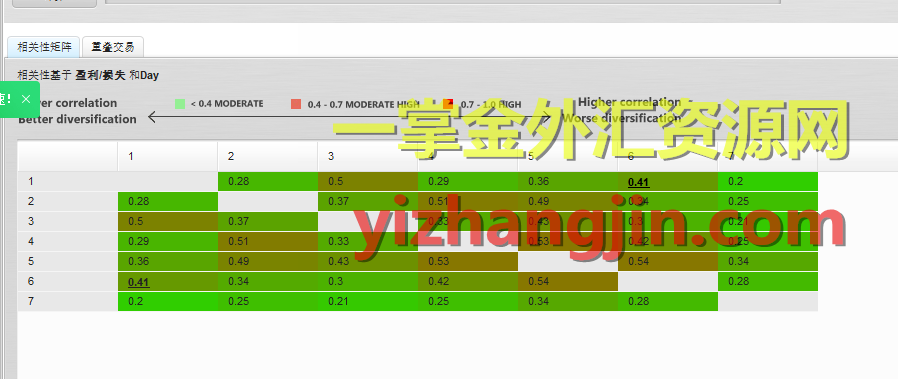Click the 0.53 cell in row 5
Viewport: 898px width, 379px height.
pos(468,261)
